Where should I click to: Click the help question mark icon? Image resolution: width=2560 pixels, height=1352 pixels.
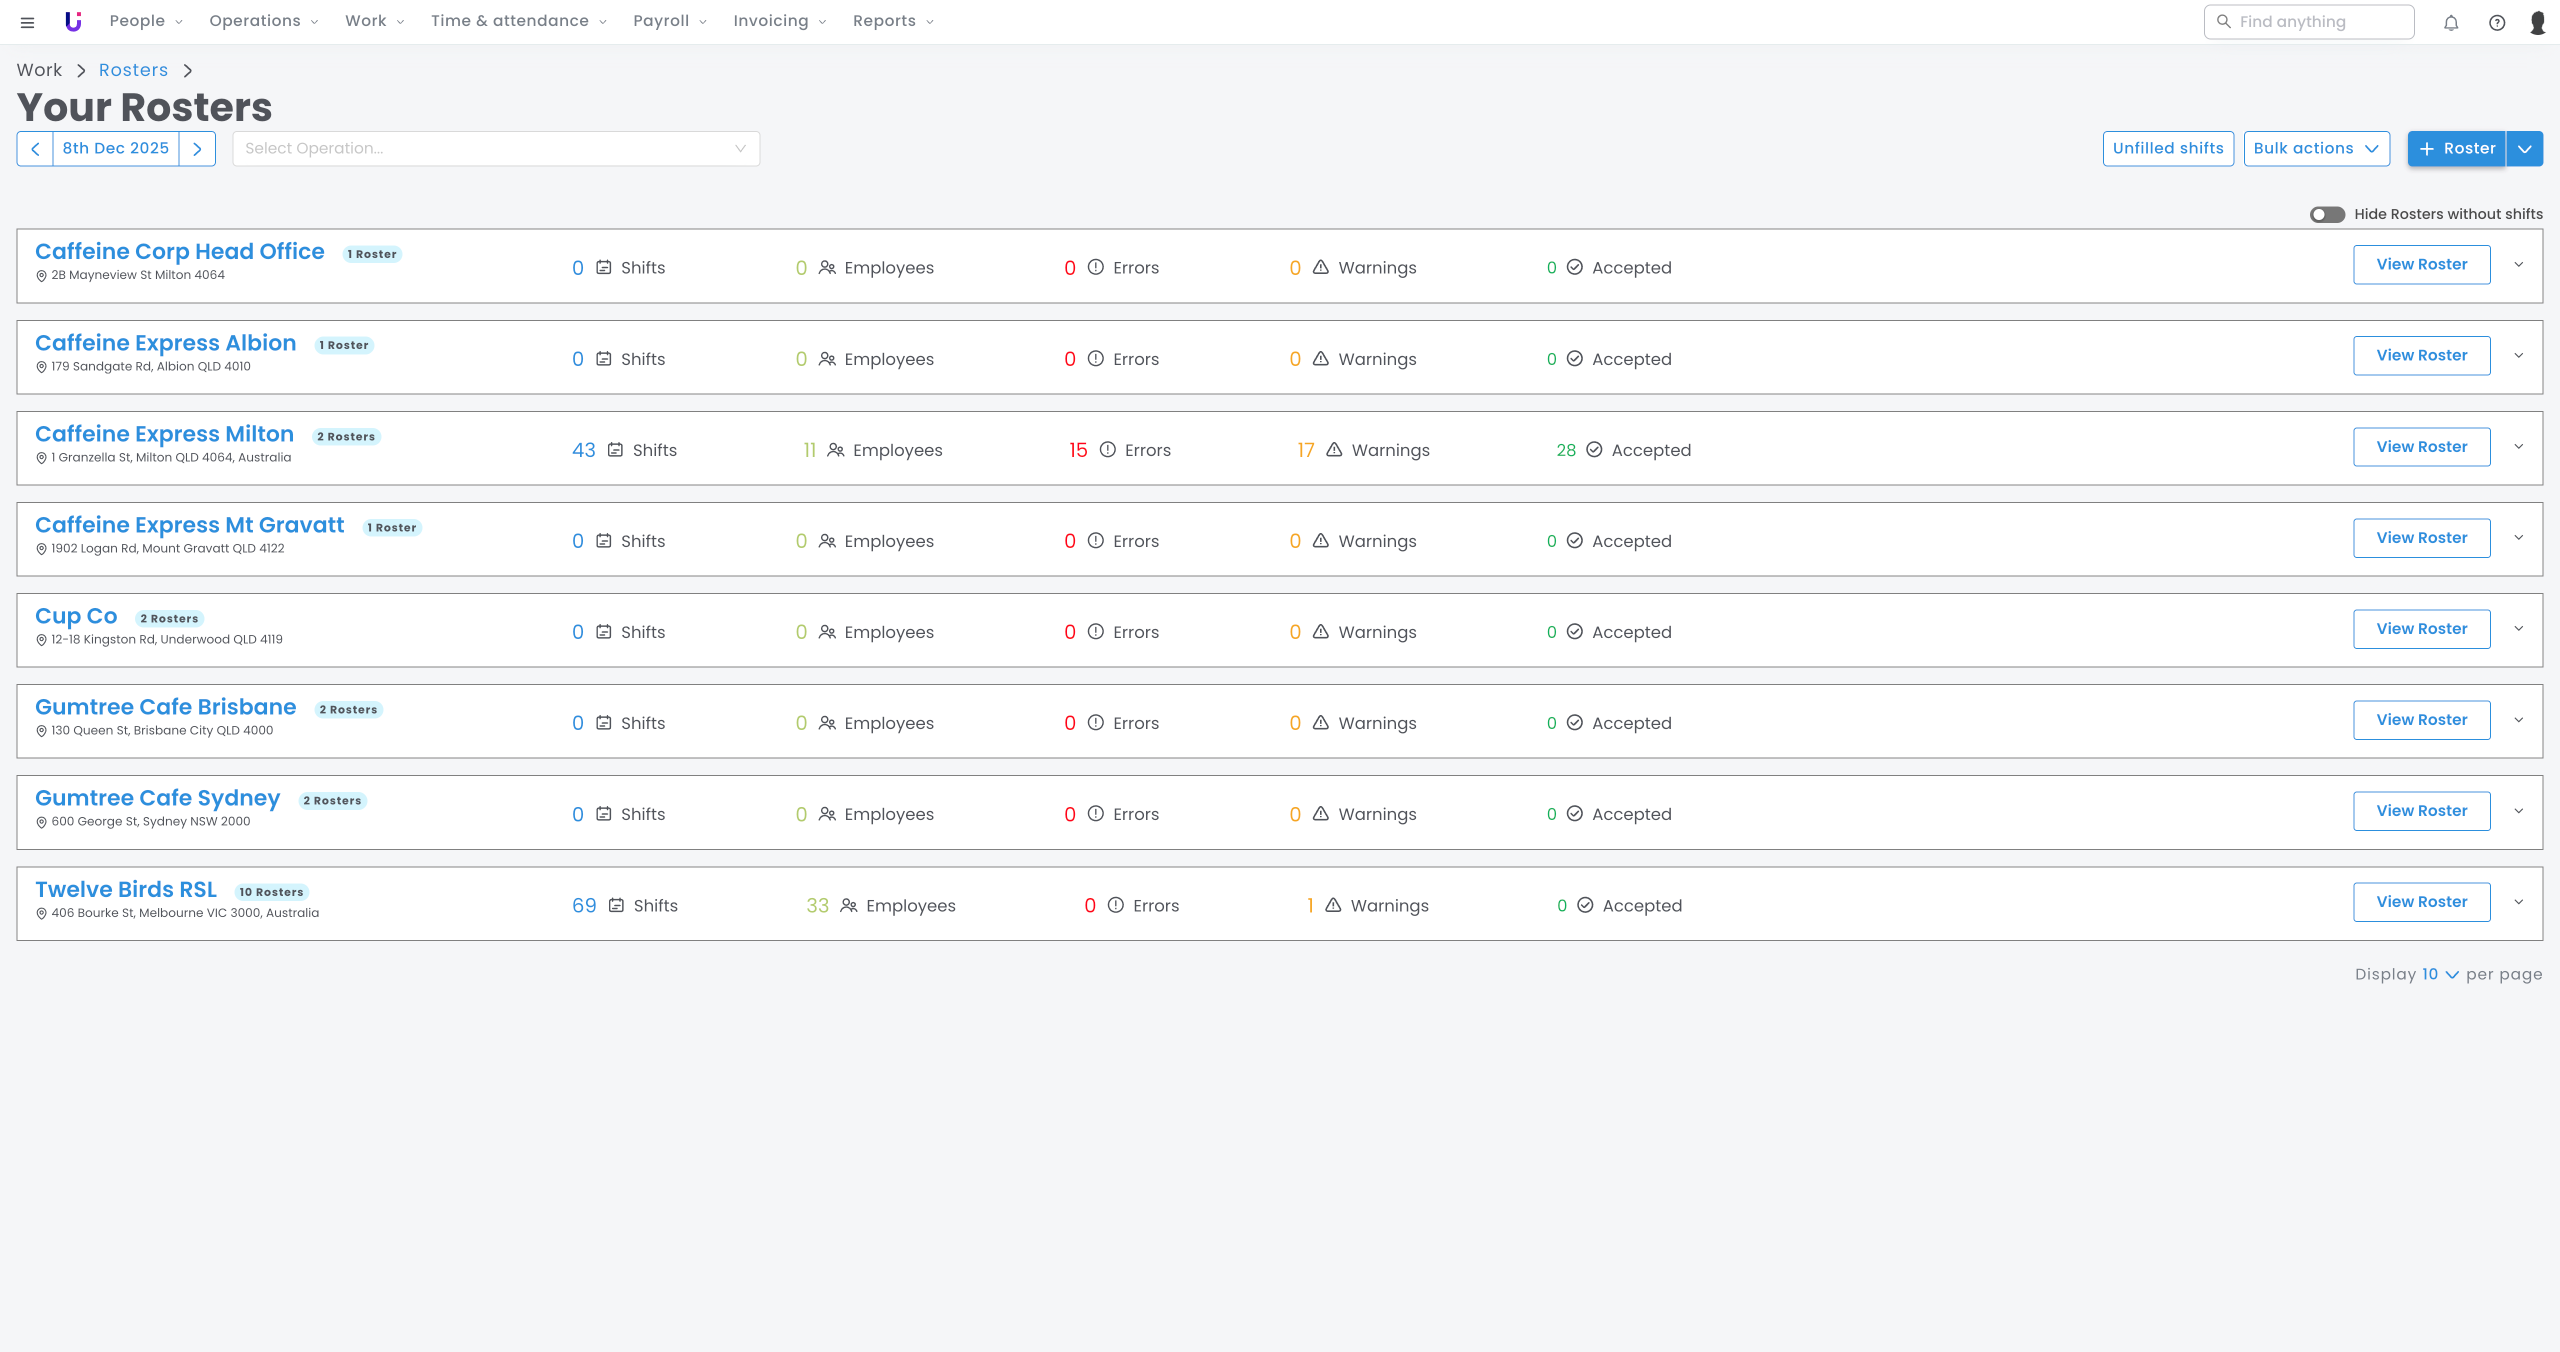2497,22
